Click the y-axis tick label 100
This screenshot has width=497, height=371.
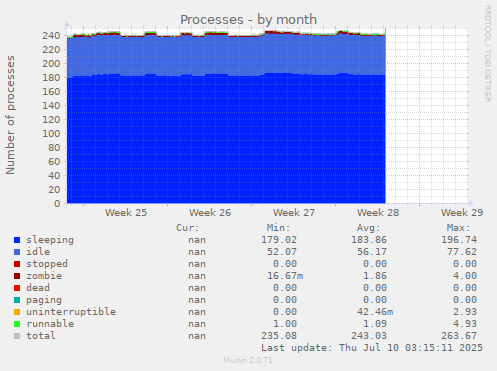coord(51,133)
